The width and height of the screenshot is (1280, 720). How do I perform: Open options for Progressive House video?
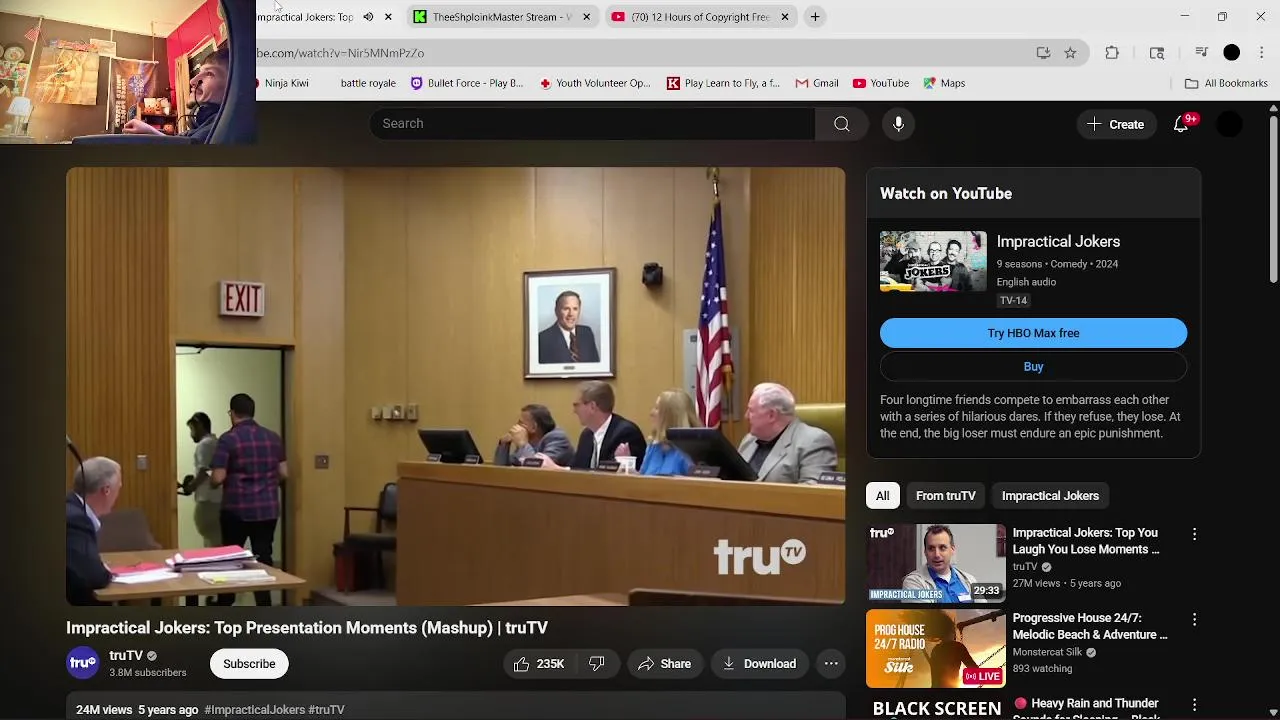point(1194,620)
